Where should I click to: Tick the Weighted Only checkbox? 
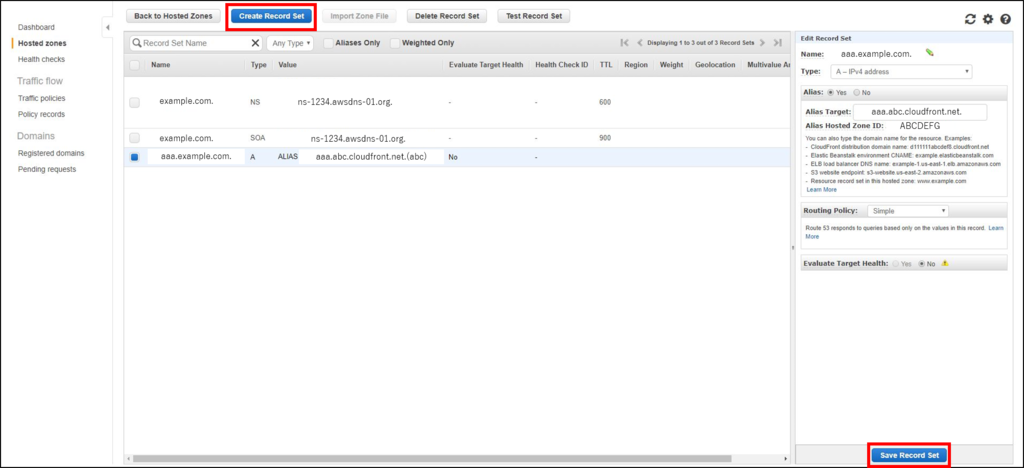pos(395,43)
